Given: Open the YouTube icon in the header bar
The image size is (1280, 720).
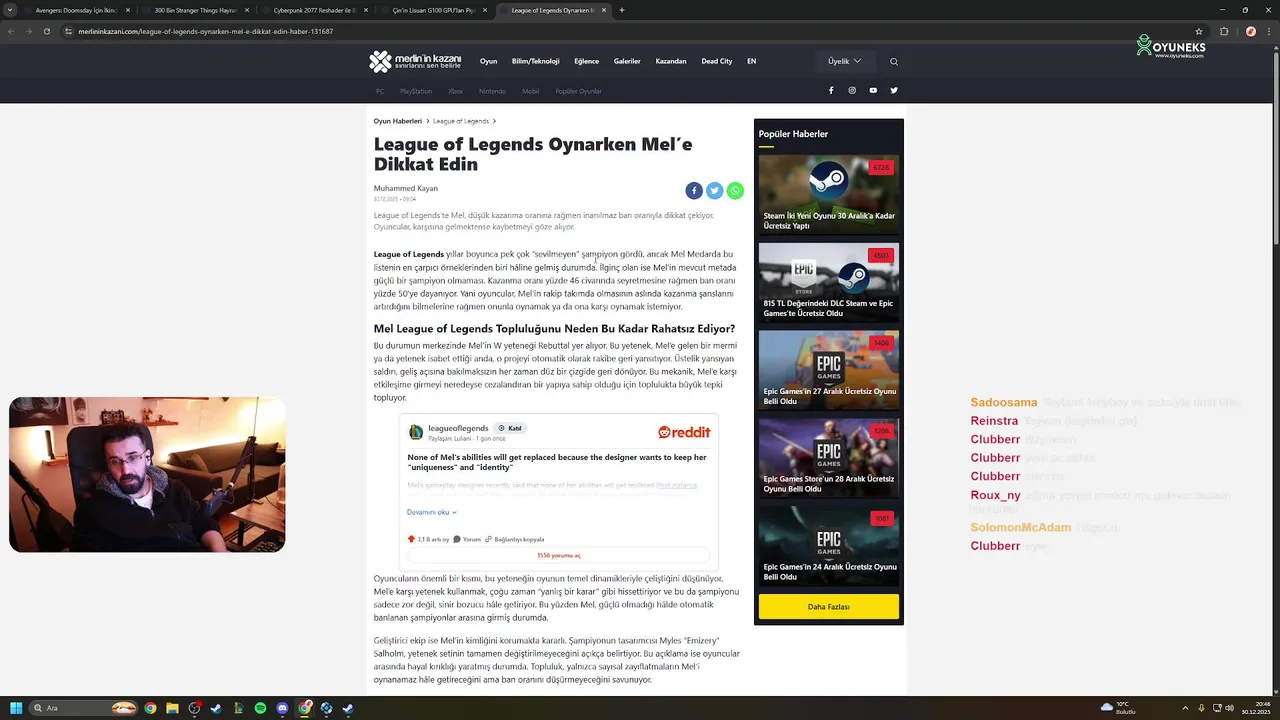Looking at the screenshot, I should (x=873, y=90).
